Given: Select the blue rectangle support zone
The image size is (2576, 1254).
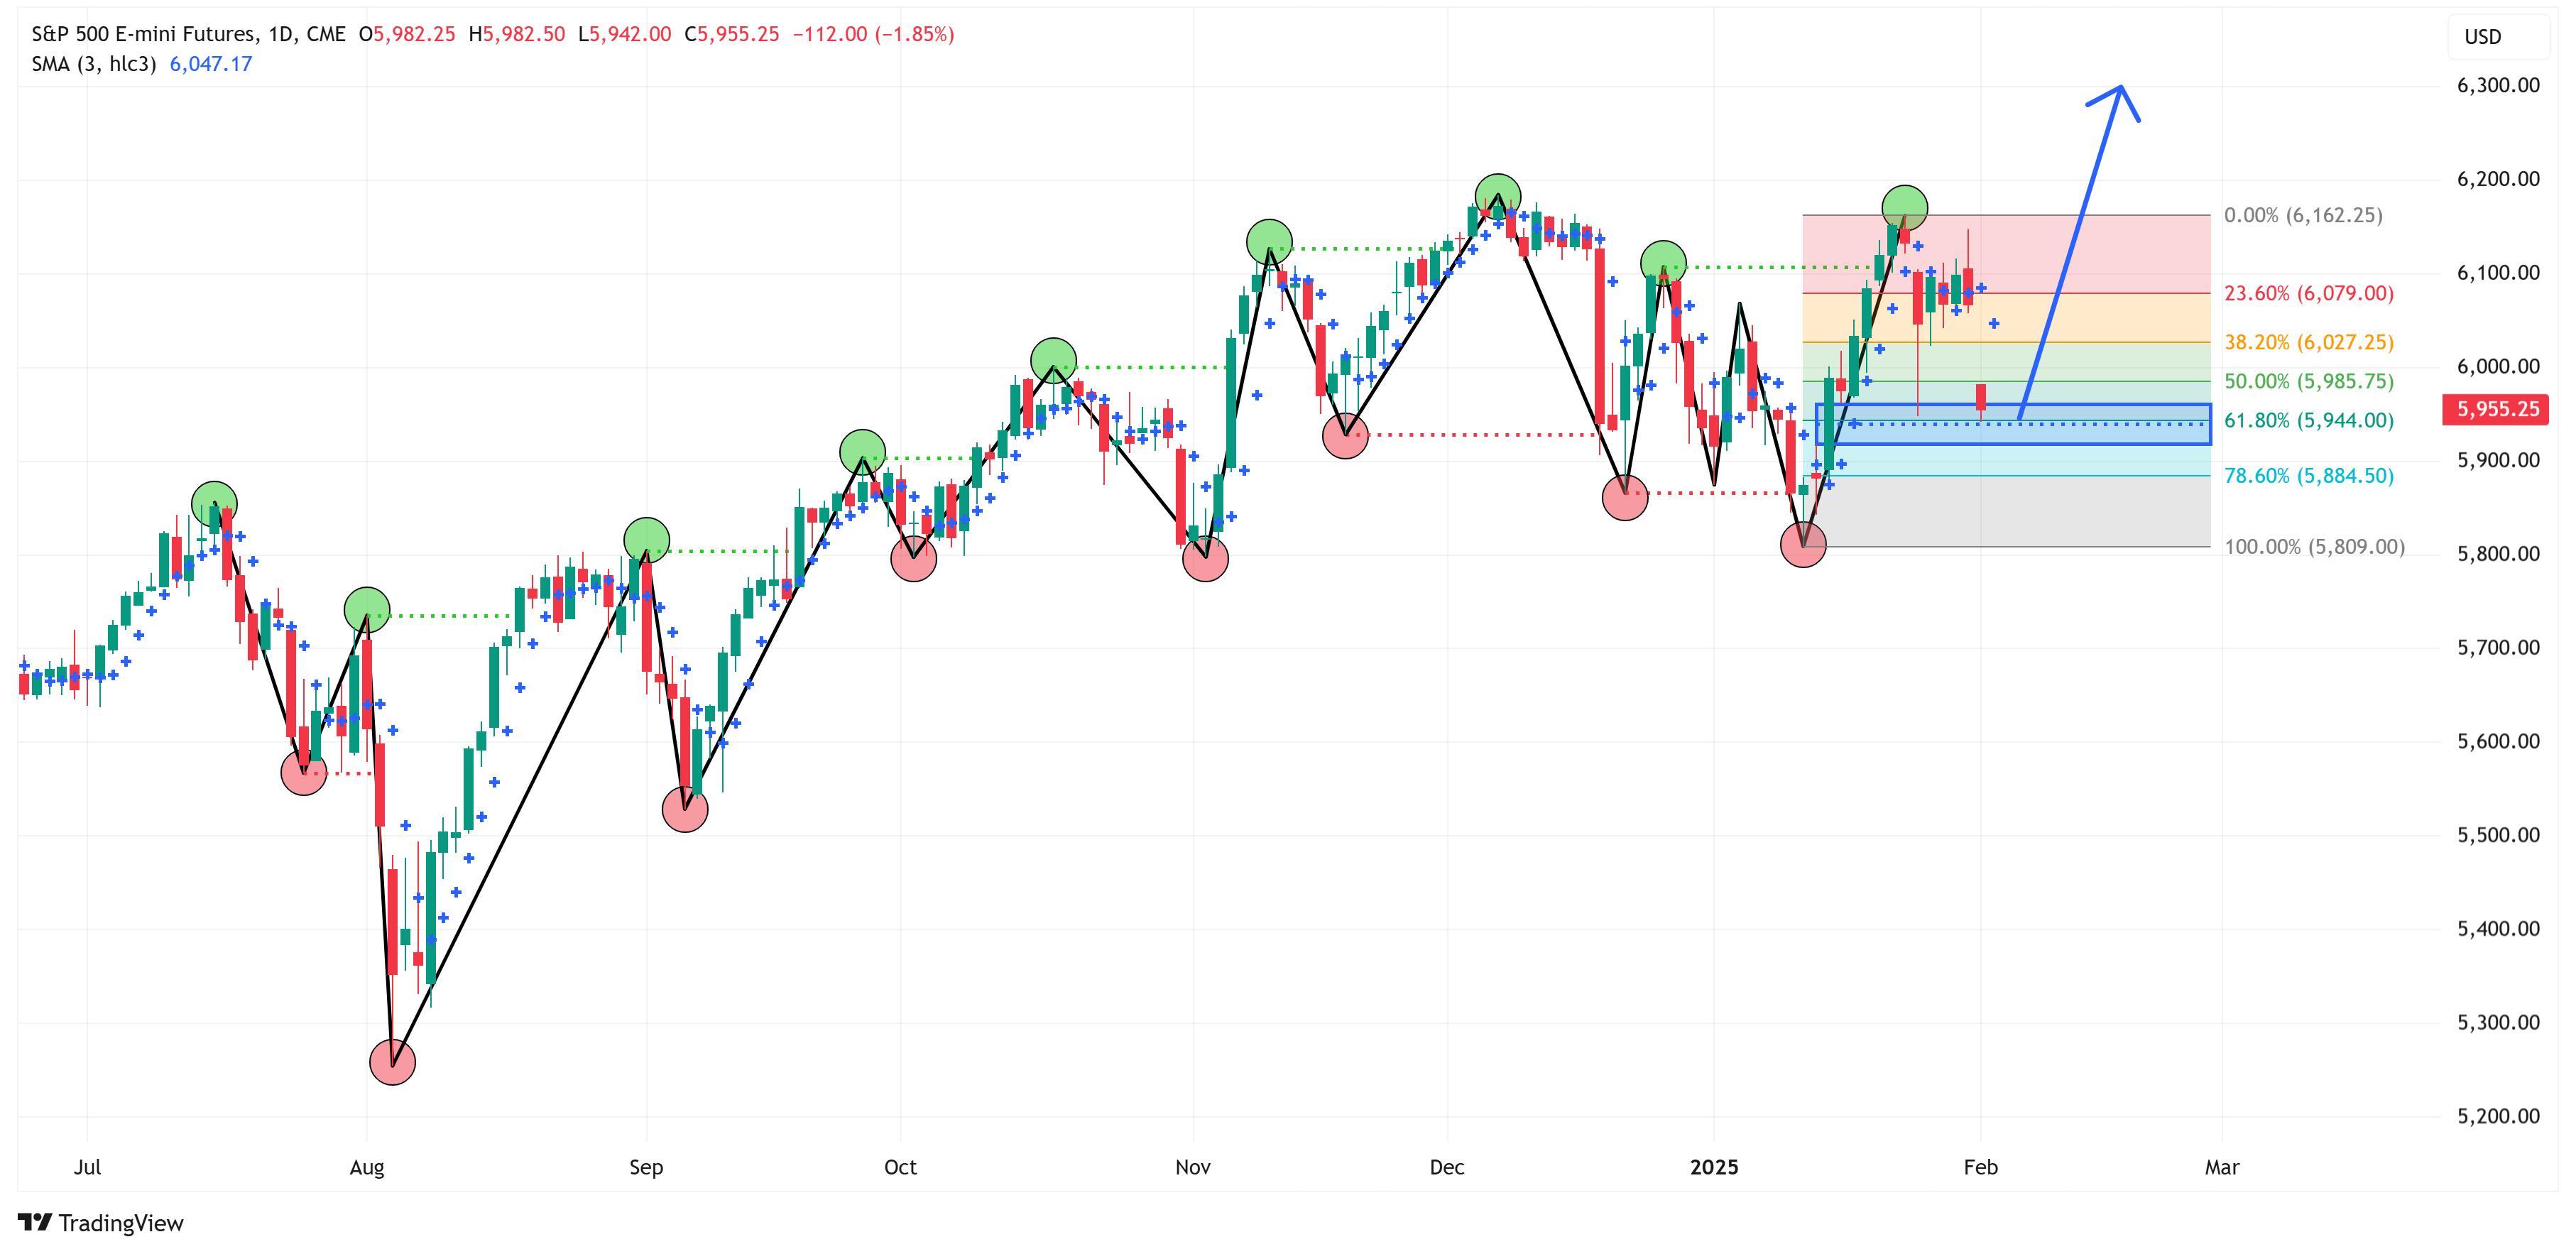Looking at the screenshot, I should [2100, 434].
